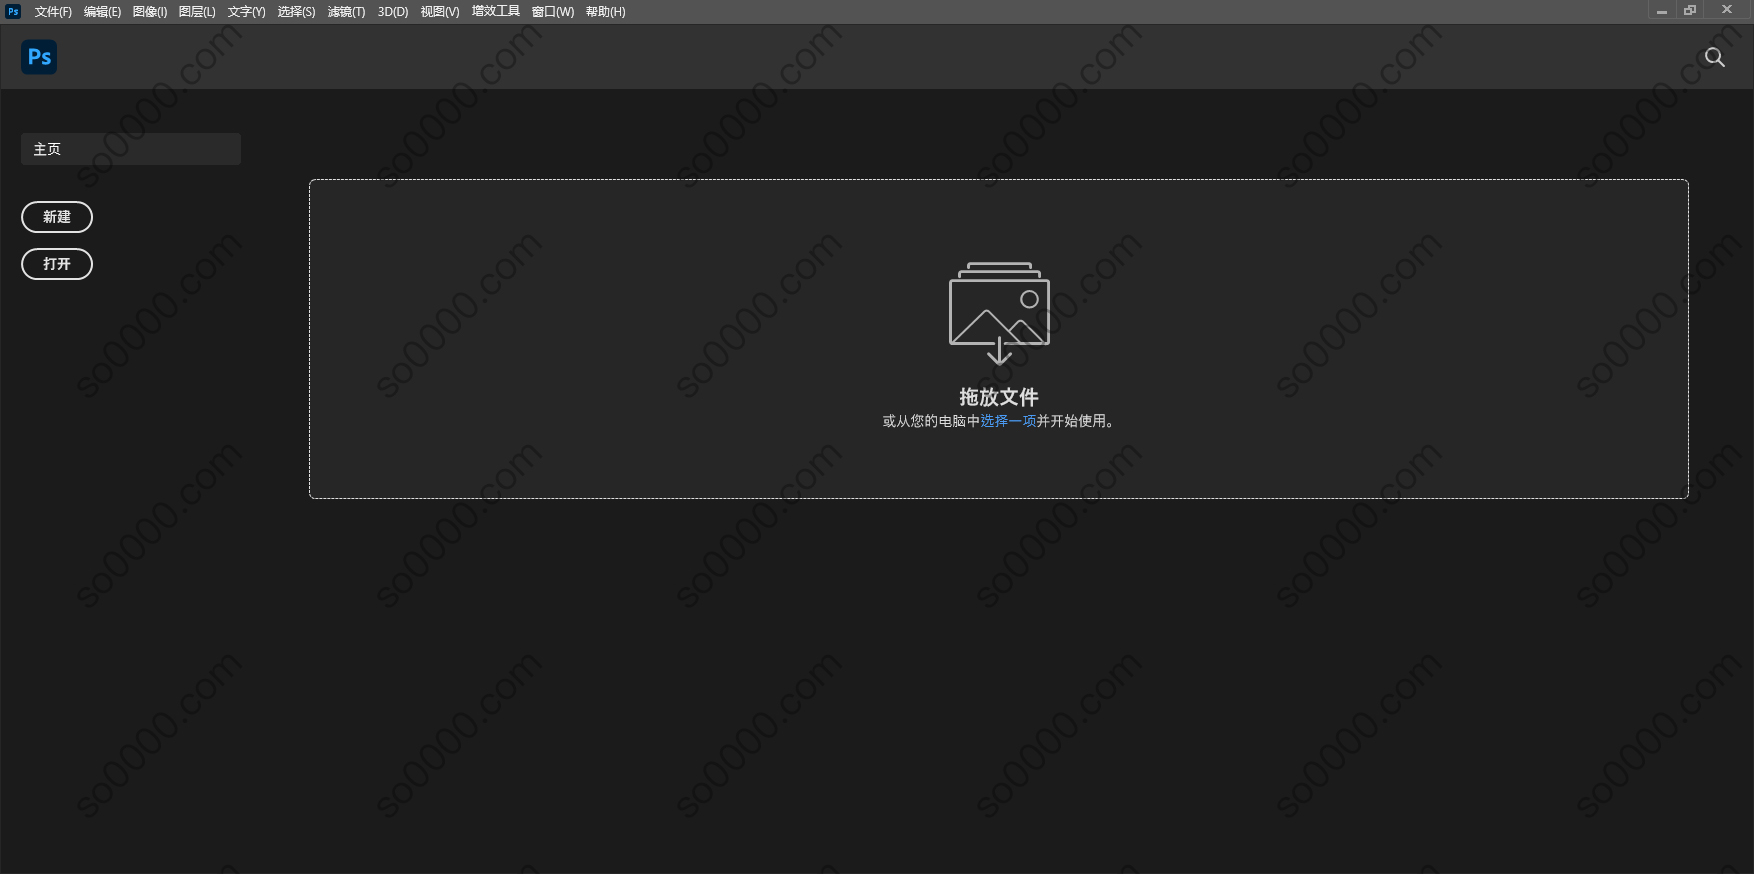
Task: Click the 新建 button
Action: pos(57,217)
